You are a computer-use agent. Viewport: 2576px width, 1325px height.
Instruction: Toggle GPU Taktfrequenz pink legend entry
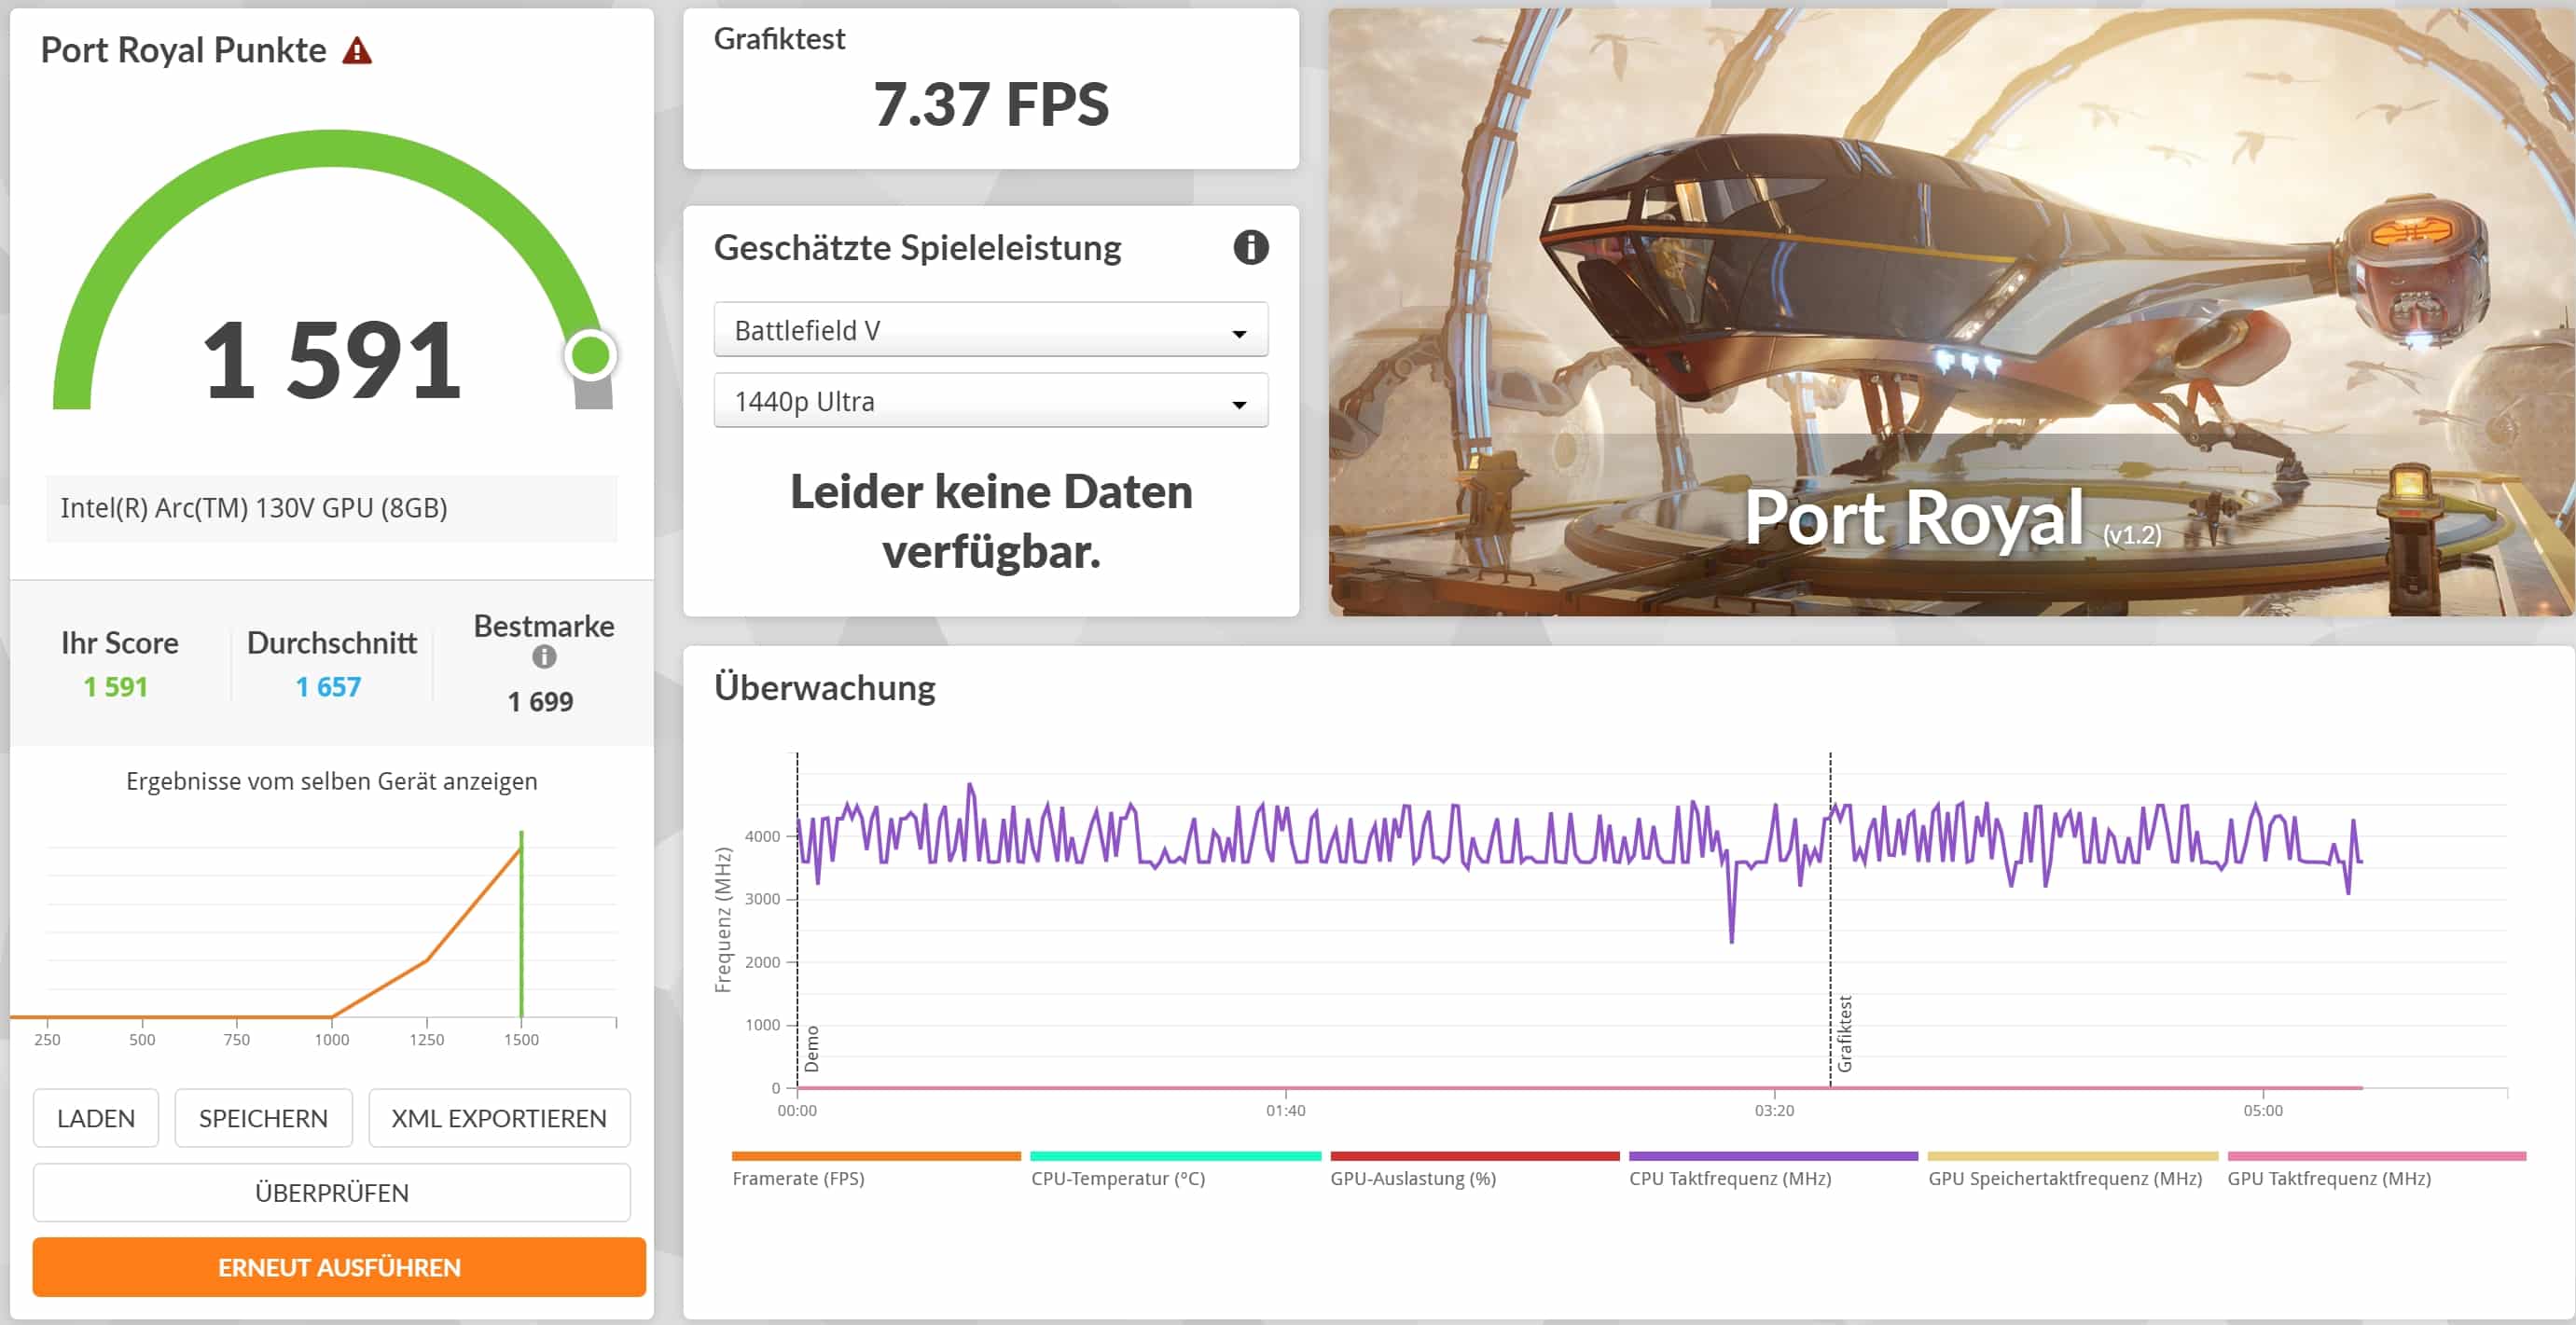click(2328, 1178)
